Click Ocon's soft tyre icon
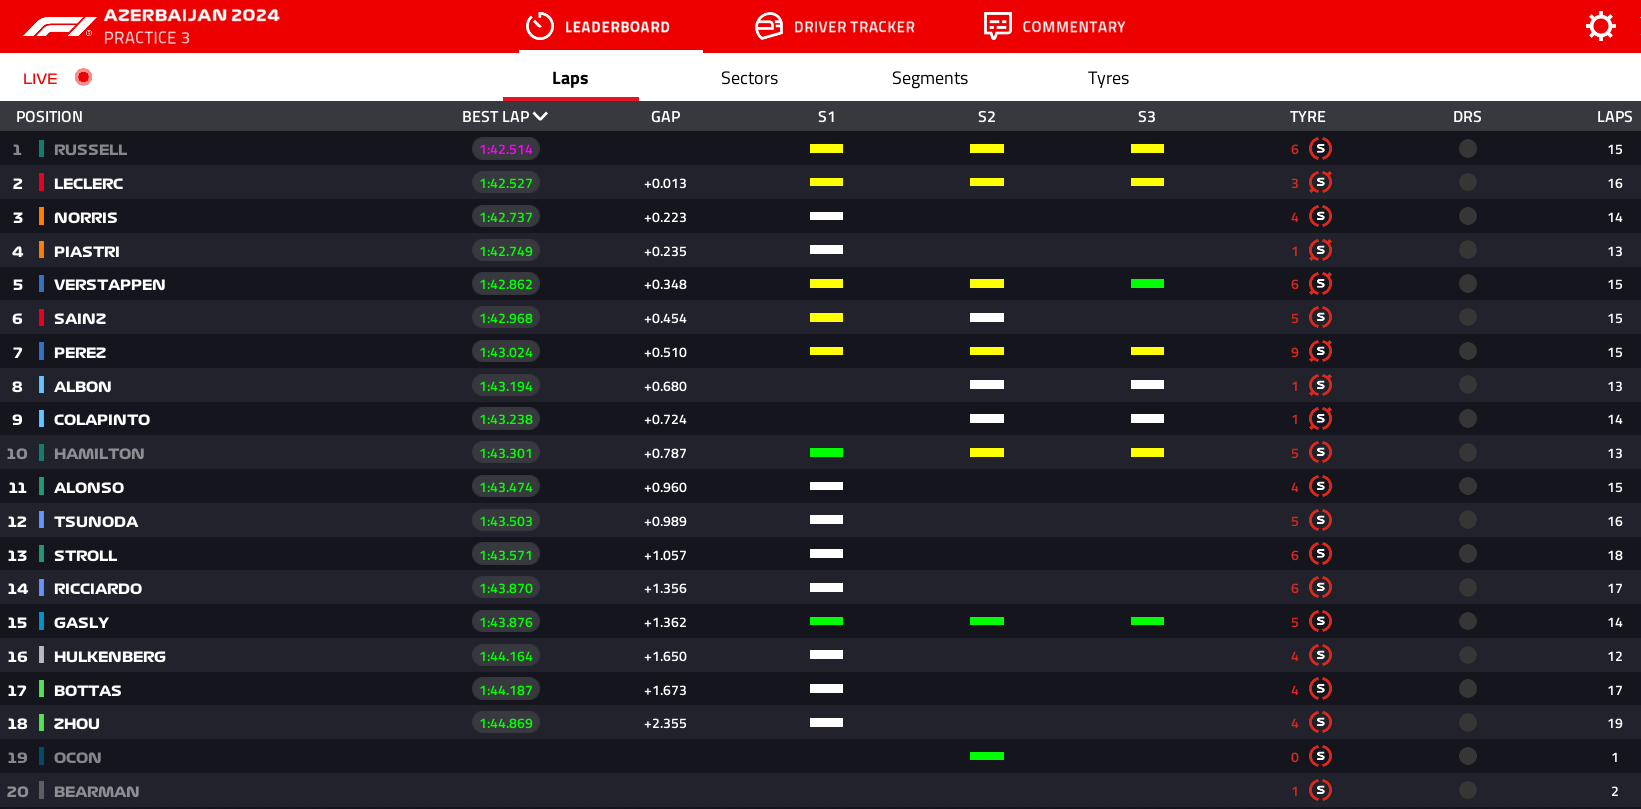The width and height of the screenshot is (1641, 809). (1321, 757)
